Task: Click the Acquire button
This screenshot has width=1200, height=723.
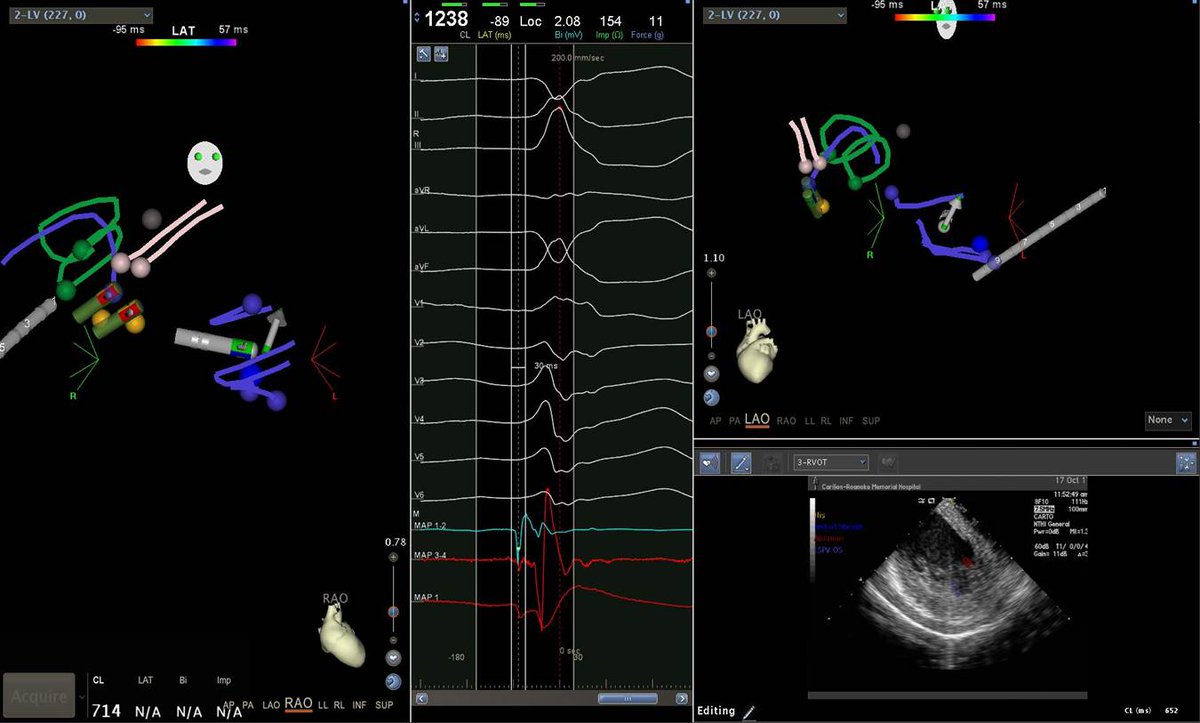Action: pos(38,694)
